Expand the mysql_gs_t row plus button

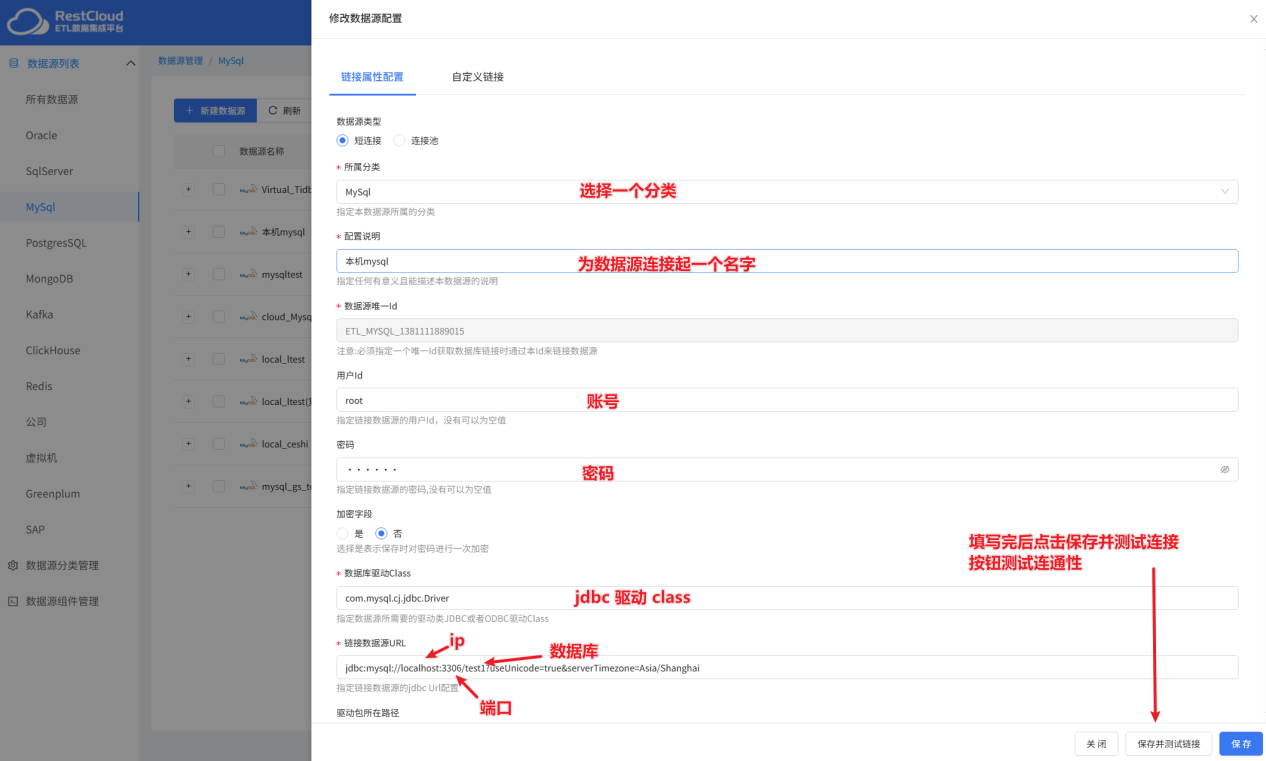[x=187, y=487]
